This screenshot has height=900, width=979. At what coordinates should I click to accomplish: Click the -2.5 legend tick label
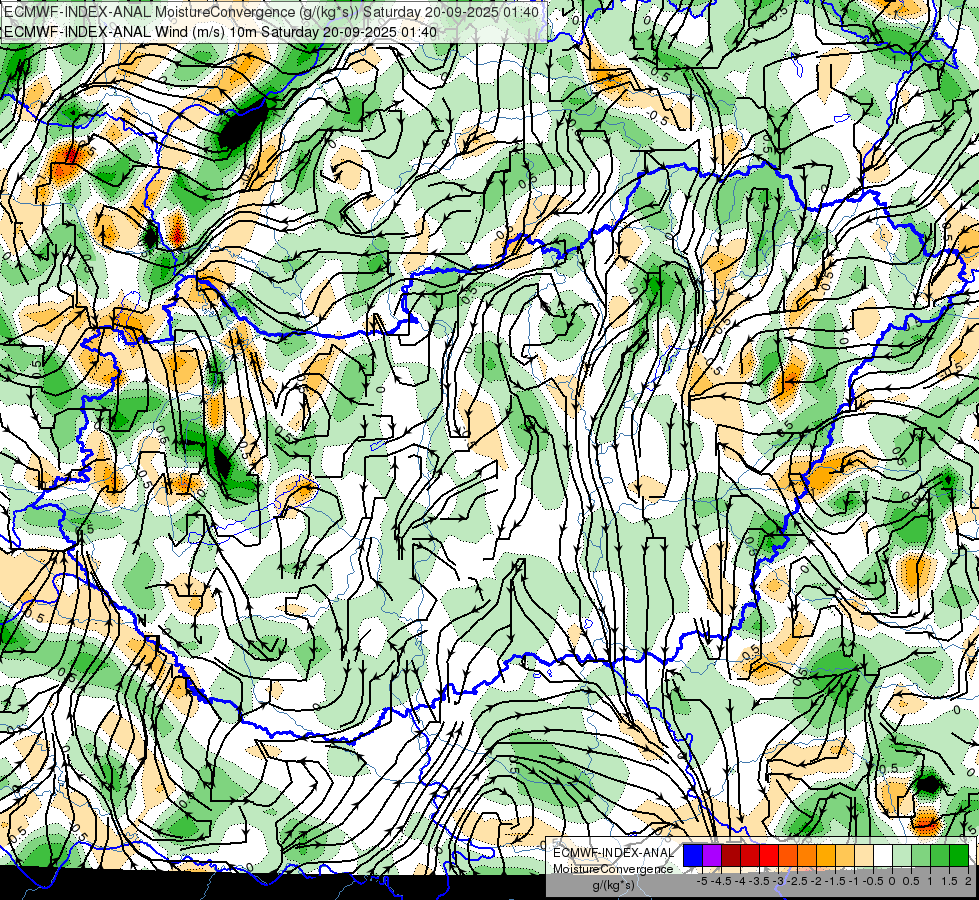[797, 881]
